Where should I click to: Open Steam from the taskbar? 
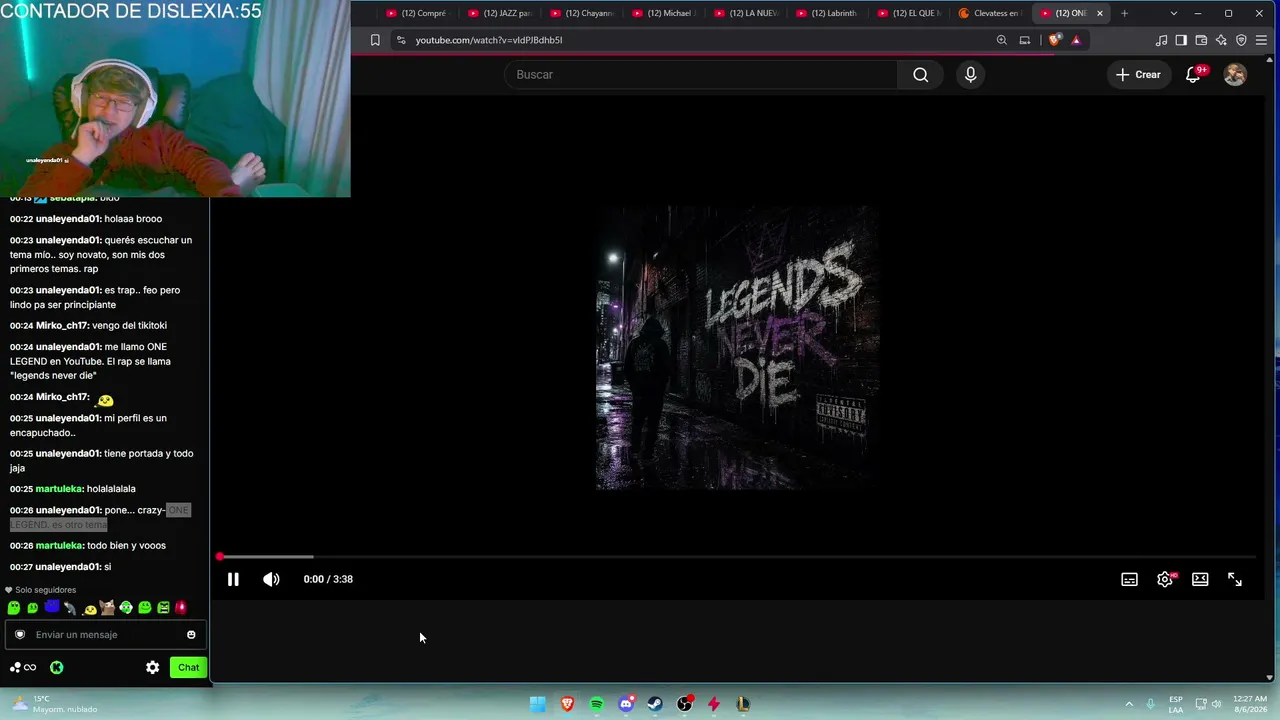coord(655,704)
